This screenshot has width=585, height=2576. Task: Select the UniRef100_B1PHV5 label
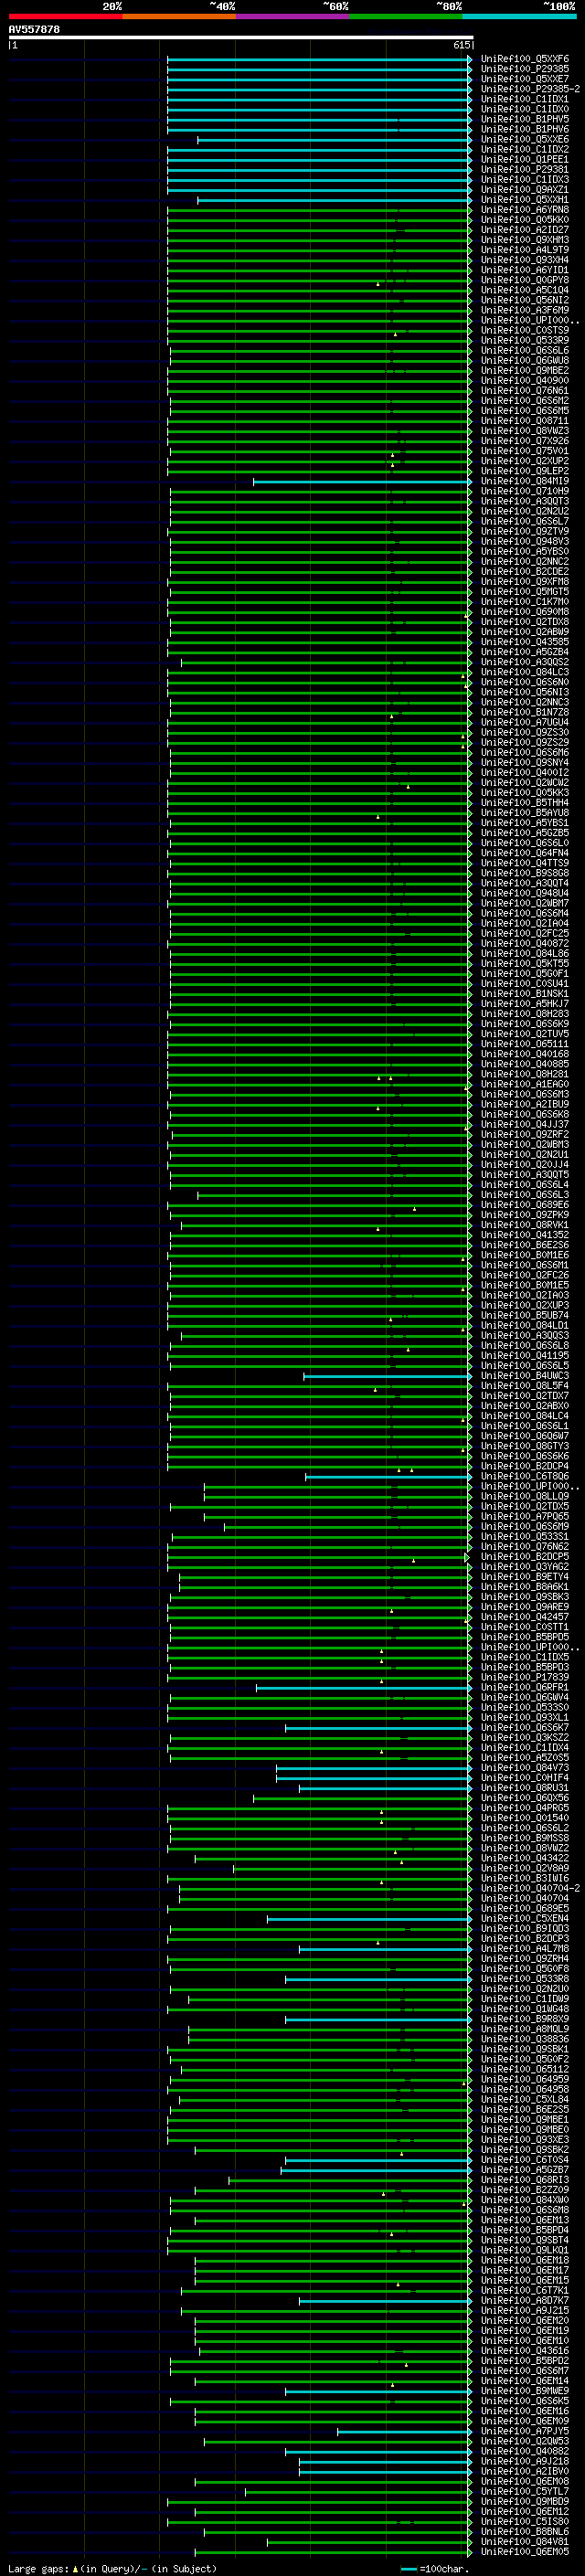tap(525, 120)
